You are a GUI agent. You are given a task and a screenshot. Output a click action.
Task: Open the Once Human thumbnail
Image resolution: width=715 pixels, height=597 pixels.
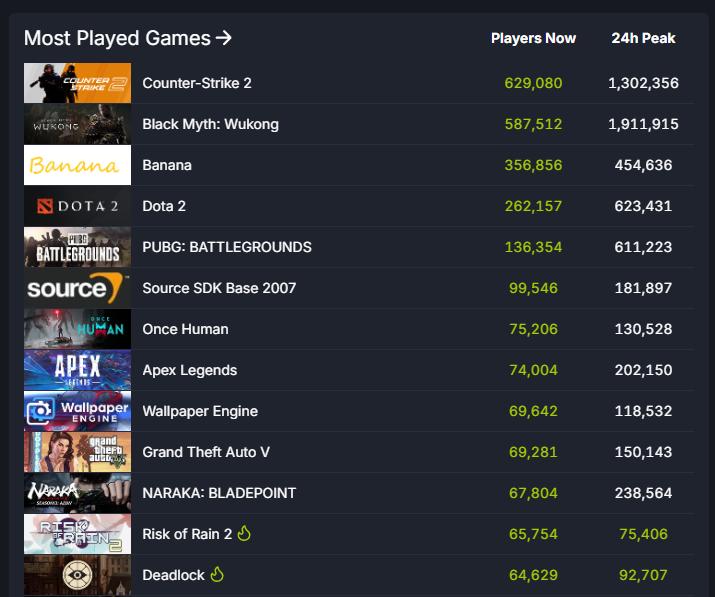click(x=78, y=329)
